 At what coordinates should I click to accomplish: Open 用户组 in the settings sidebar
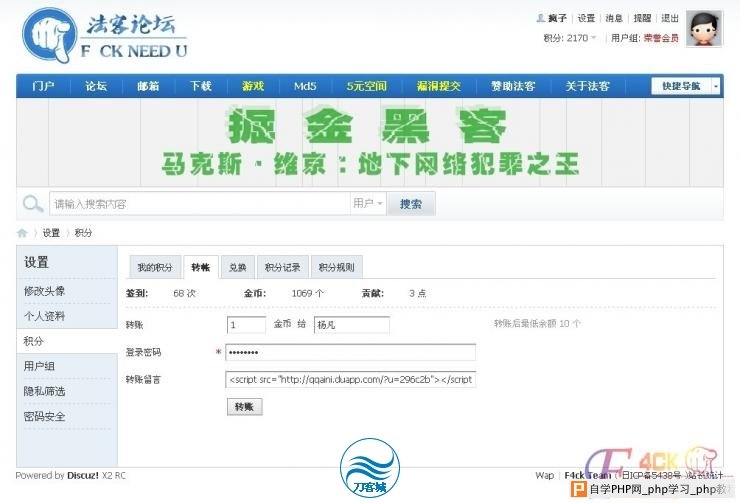(x=39, y=366)
